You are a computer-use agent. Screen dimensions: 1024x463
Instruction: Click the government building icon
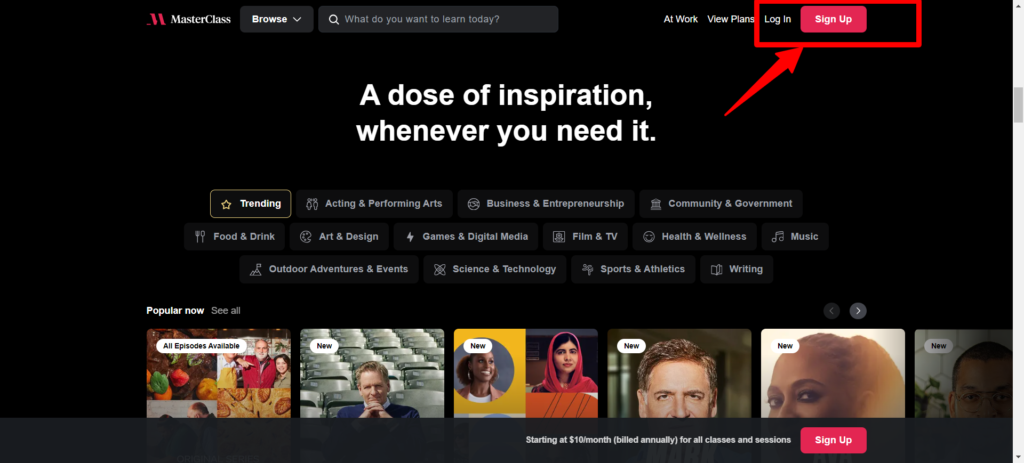[x=656, y=204]
